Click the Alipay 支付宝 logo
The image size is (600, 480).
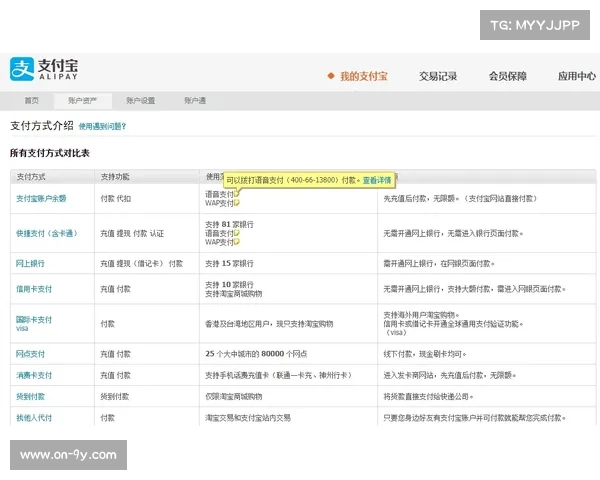click(x=44, y=69)
